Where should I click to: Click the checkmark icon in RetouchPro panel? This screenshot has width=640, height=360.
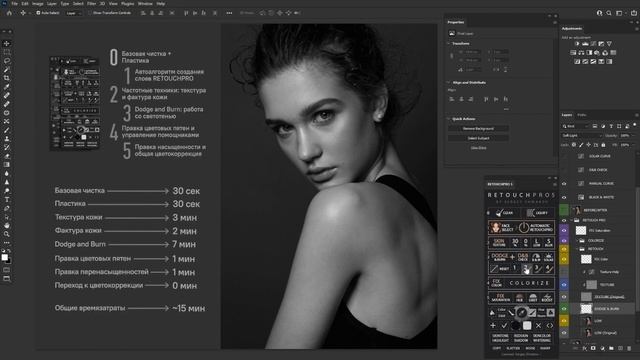tap(504, 326)
